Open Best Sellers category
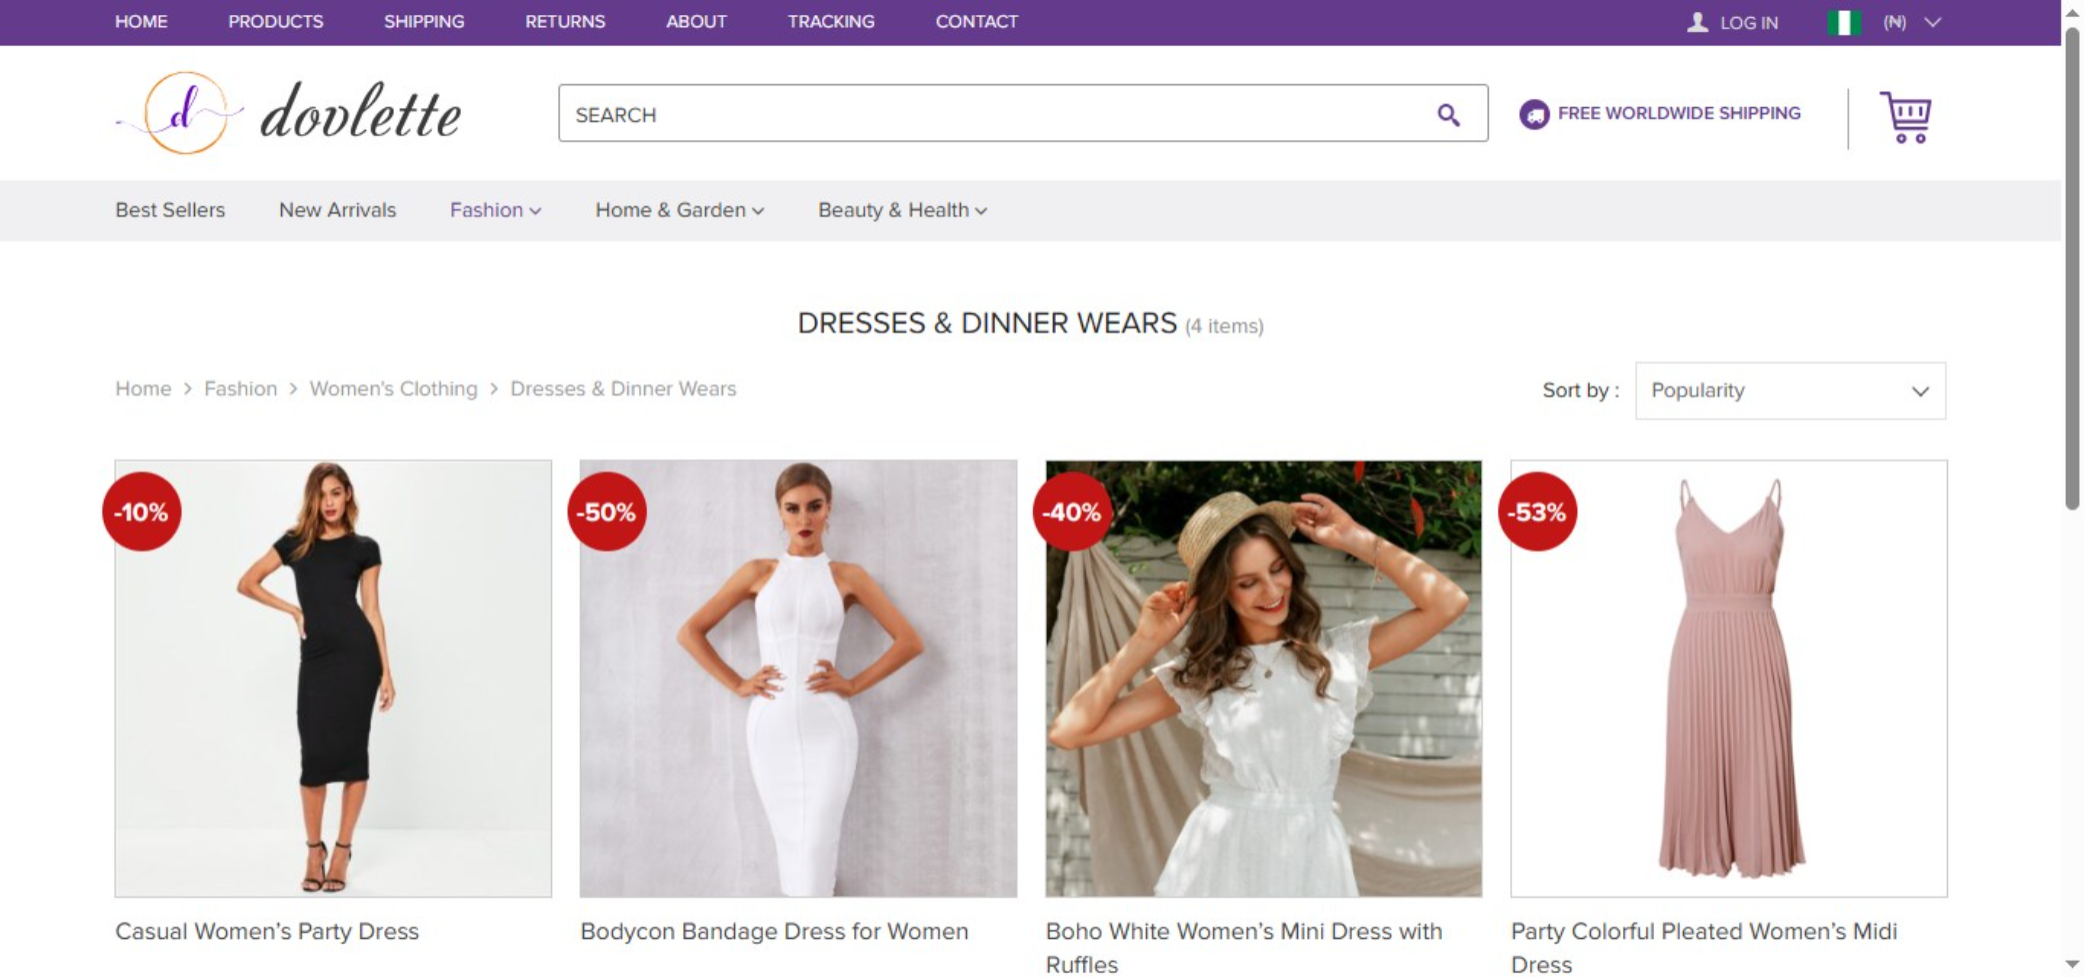Screen dimensions: 2084x977 click(x=170, y=210)
